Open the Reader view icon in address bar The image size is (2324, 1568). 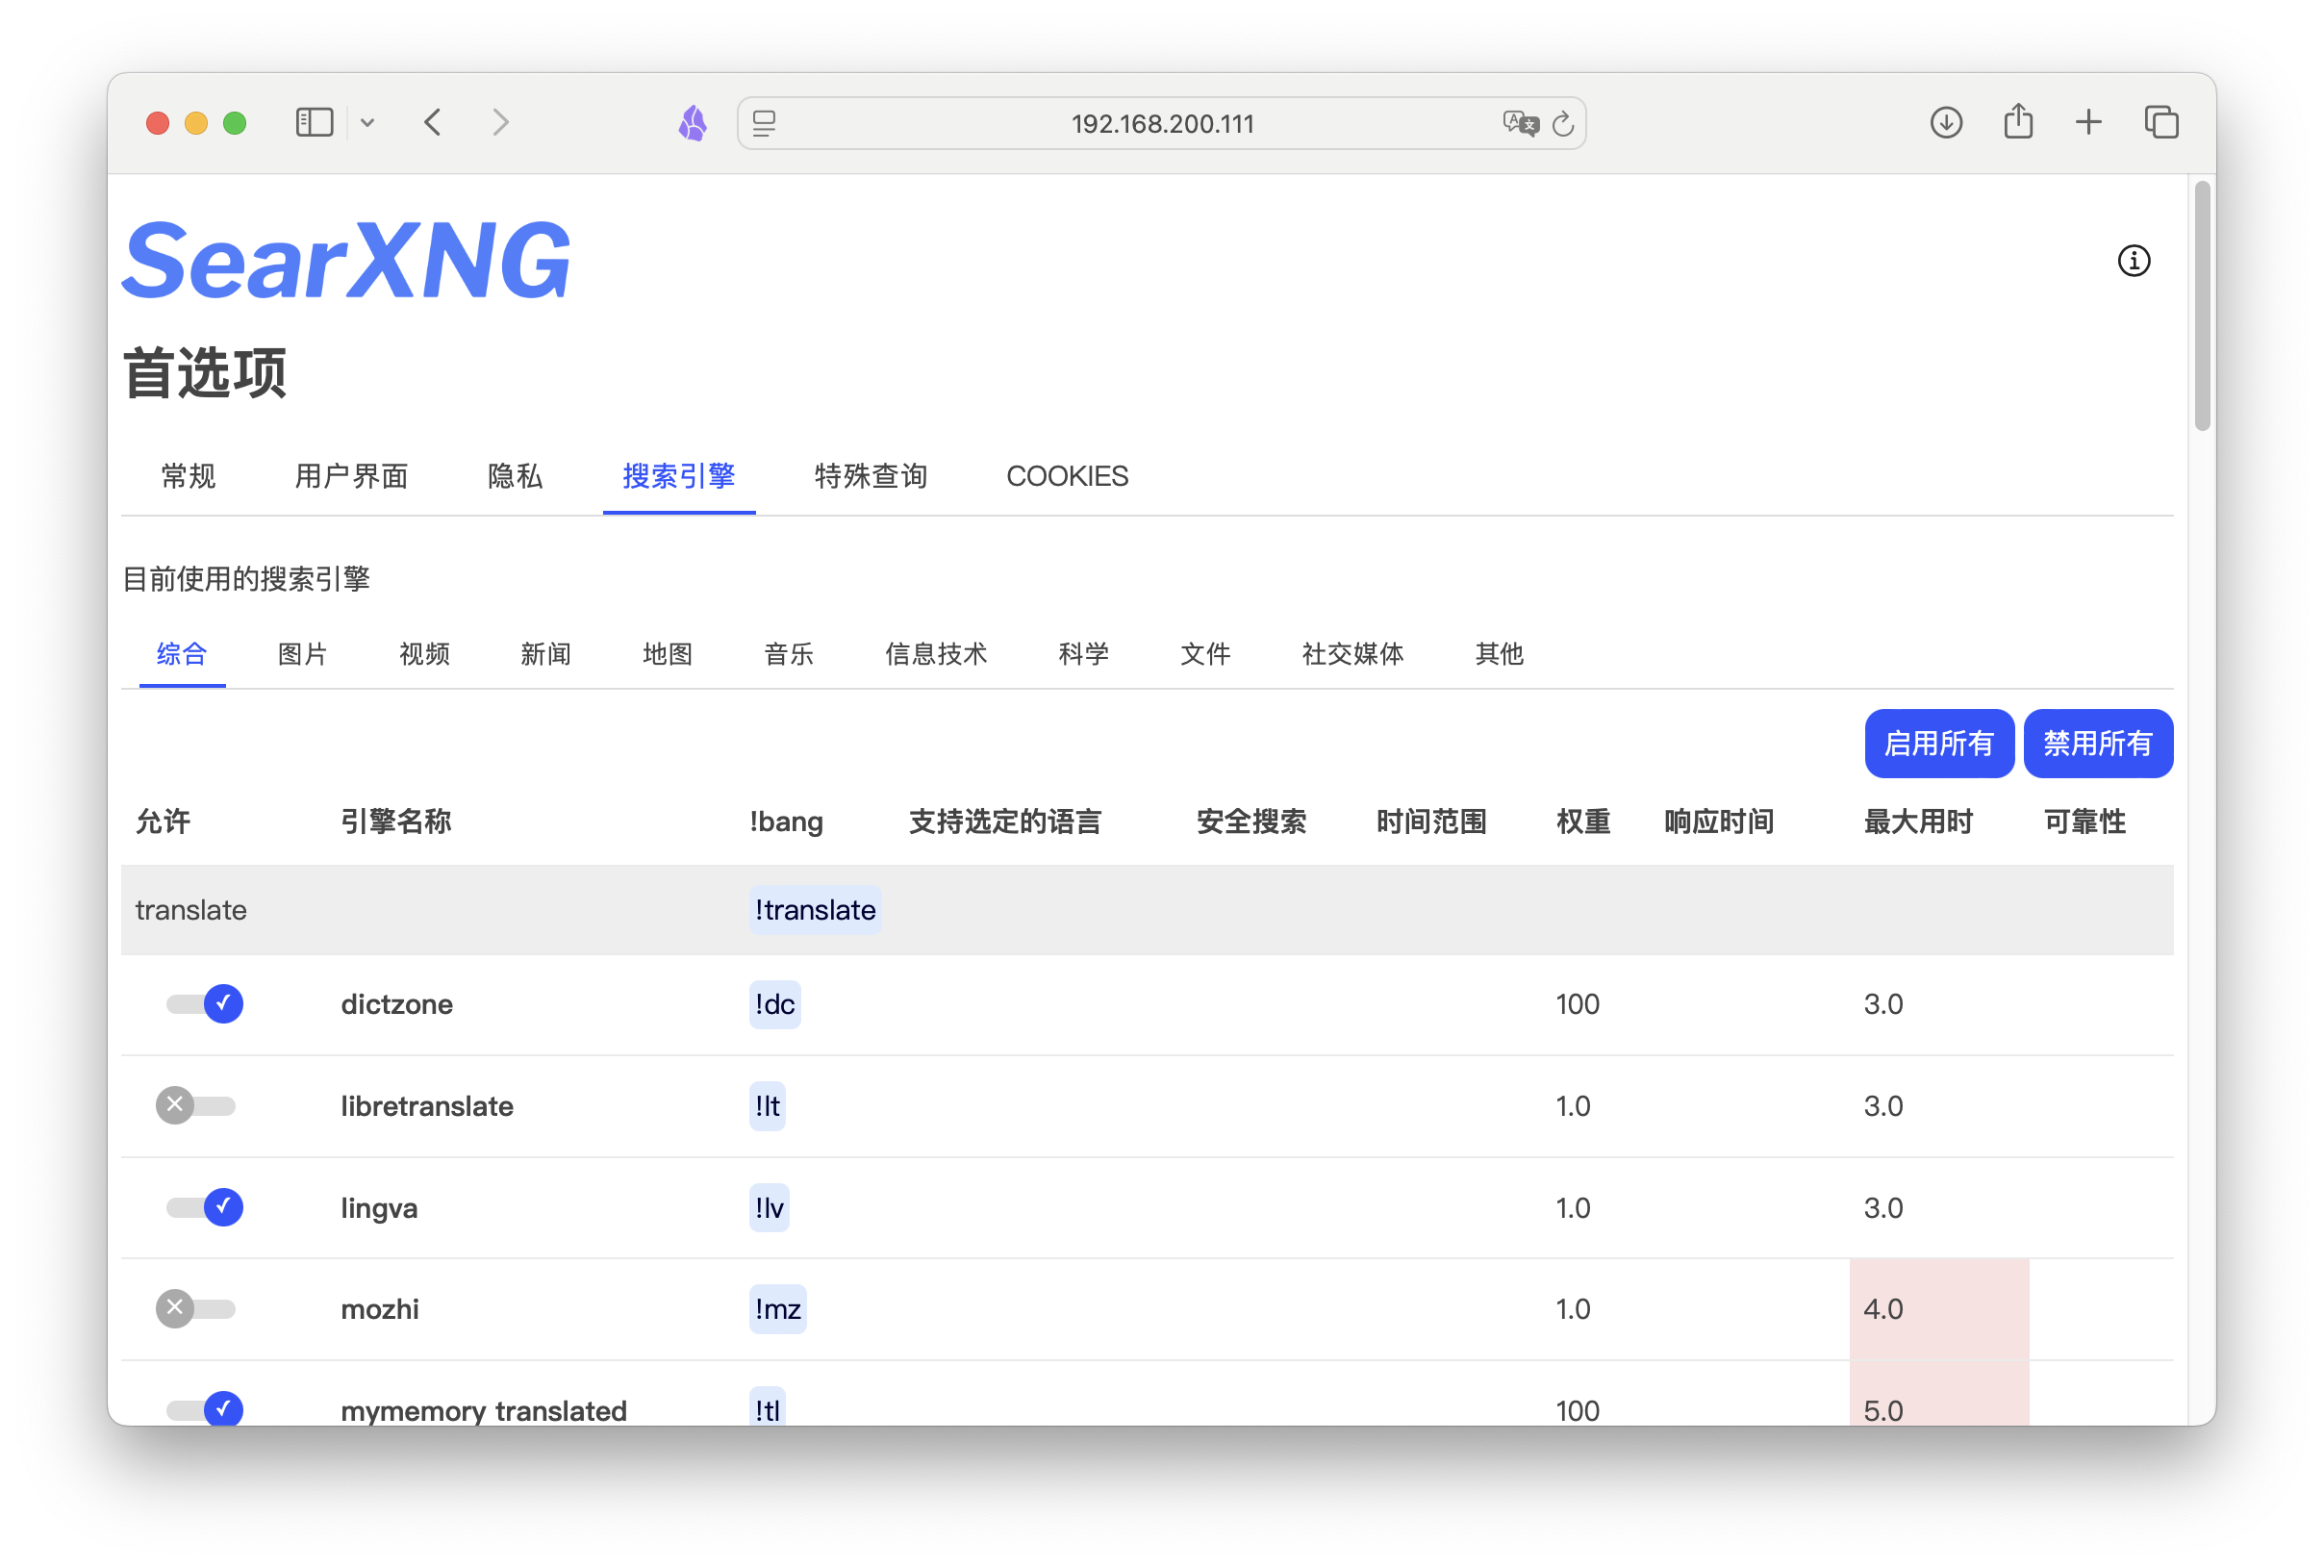click(765, 123)
